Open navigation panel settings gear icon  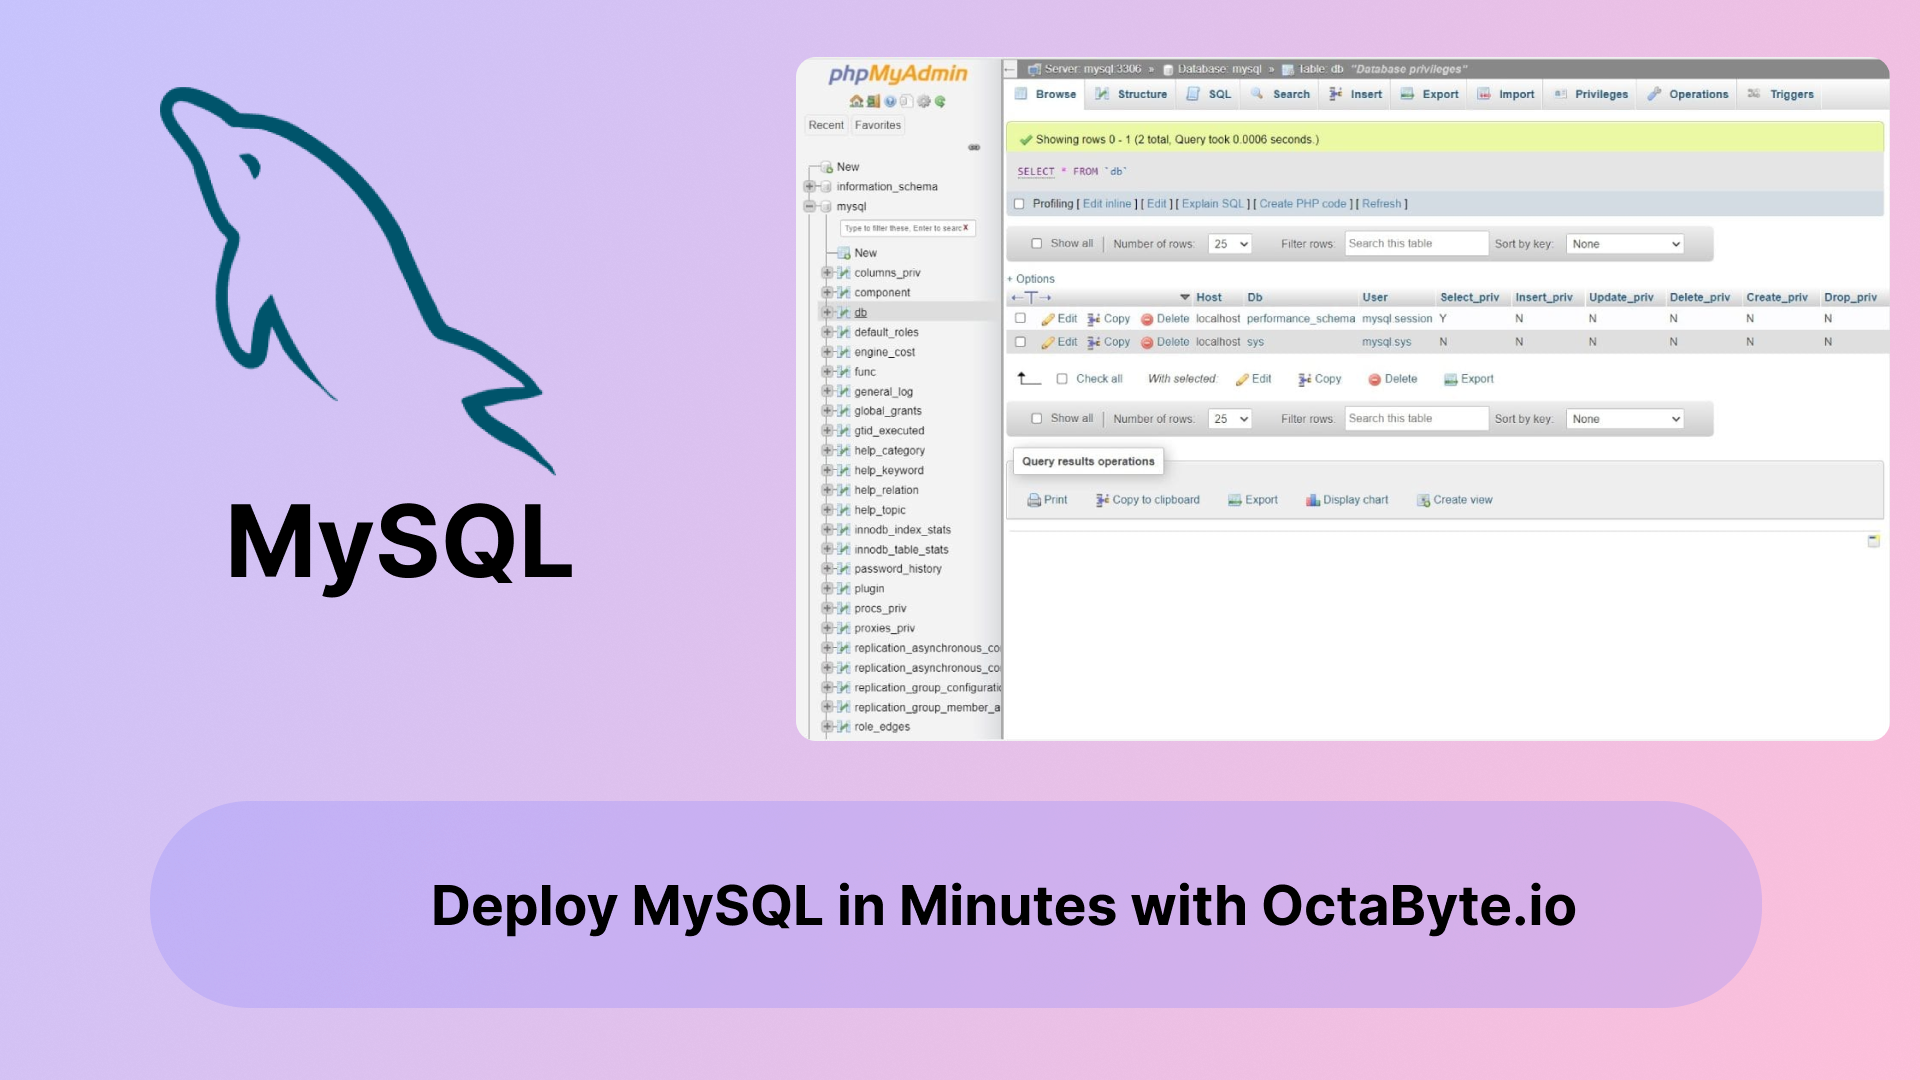coord(923,101)
